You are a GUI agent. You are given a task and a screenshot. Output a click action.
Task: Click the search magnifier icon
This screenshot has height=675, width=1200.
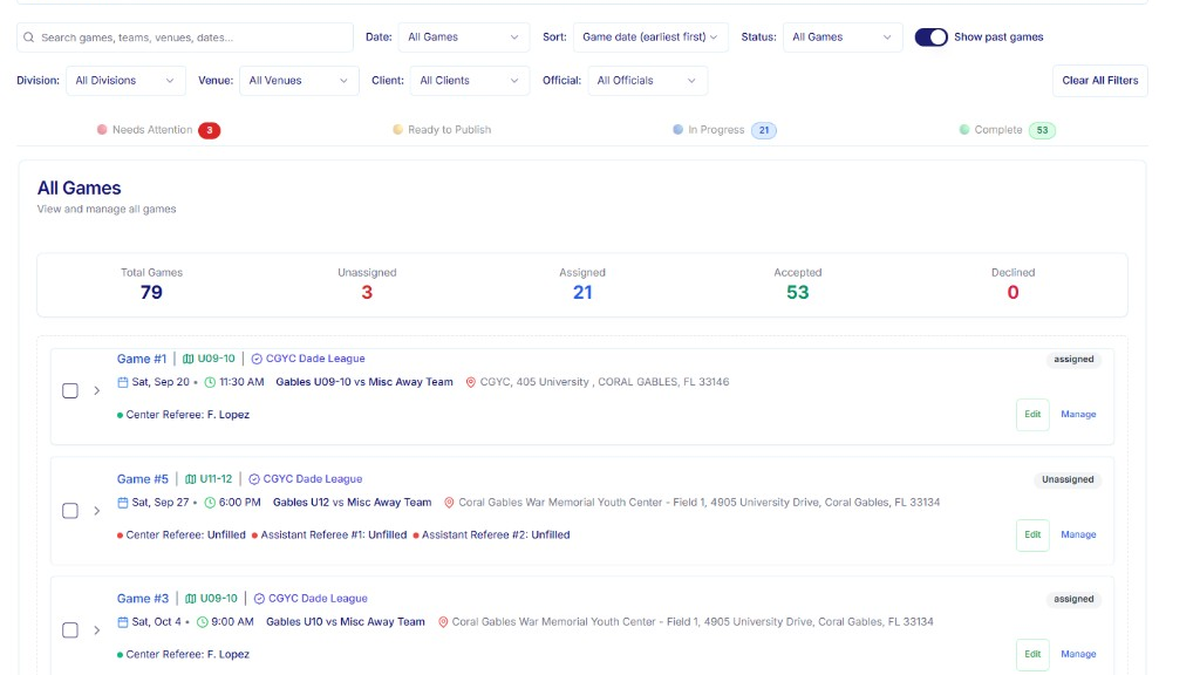[x=29, y=37]
